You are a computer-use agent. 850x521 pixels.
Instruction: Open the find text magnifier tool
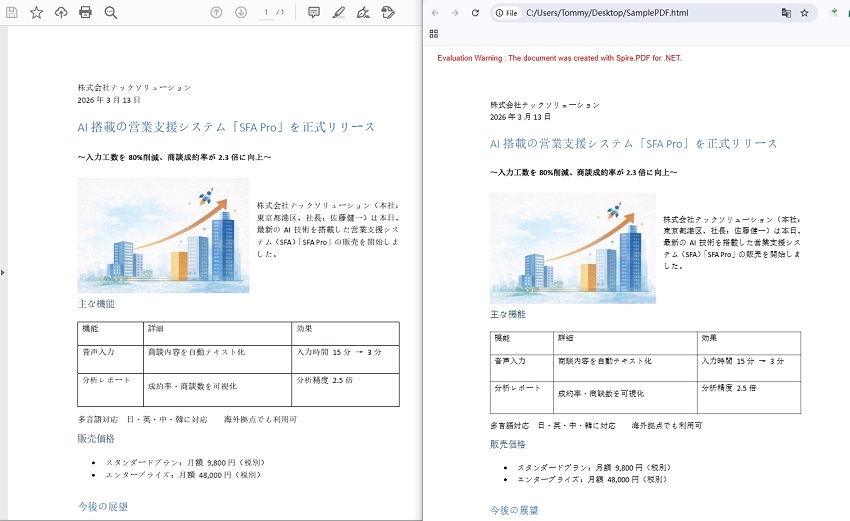tap(111, 12)
